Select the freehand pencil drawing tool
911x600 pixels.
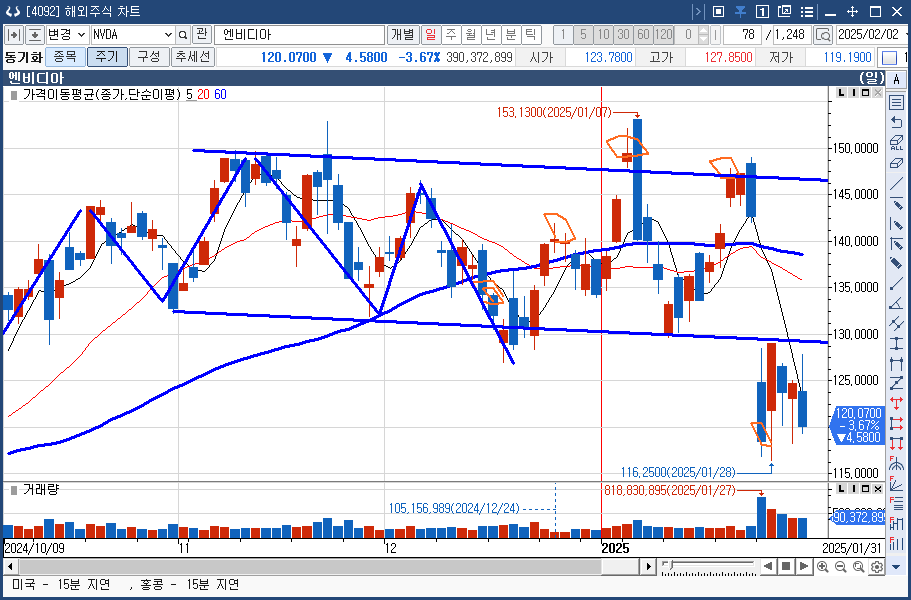(896, 264)
